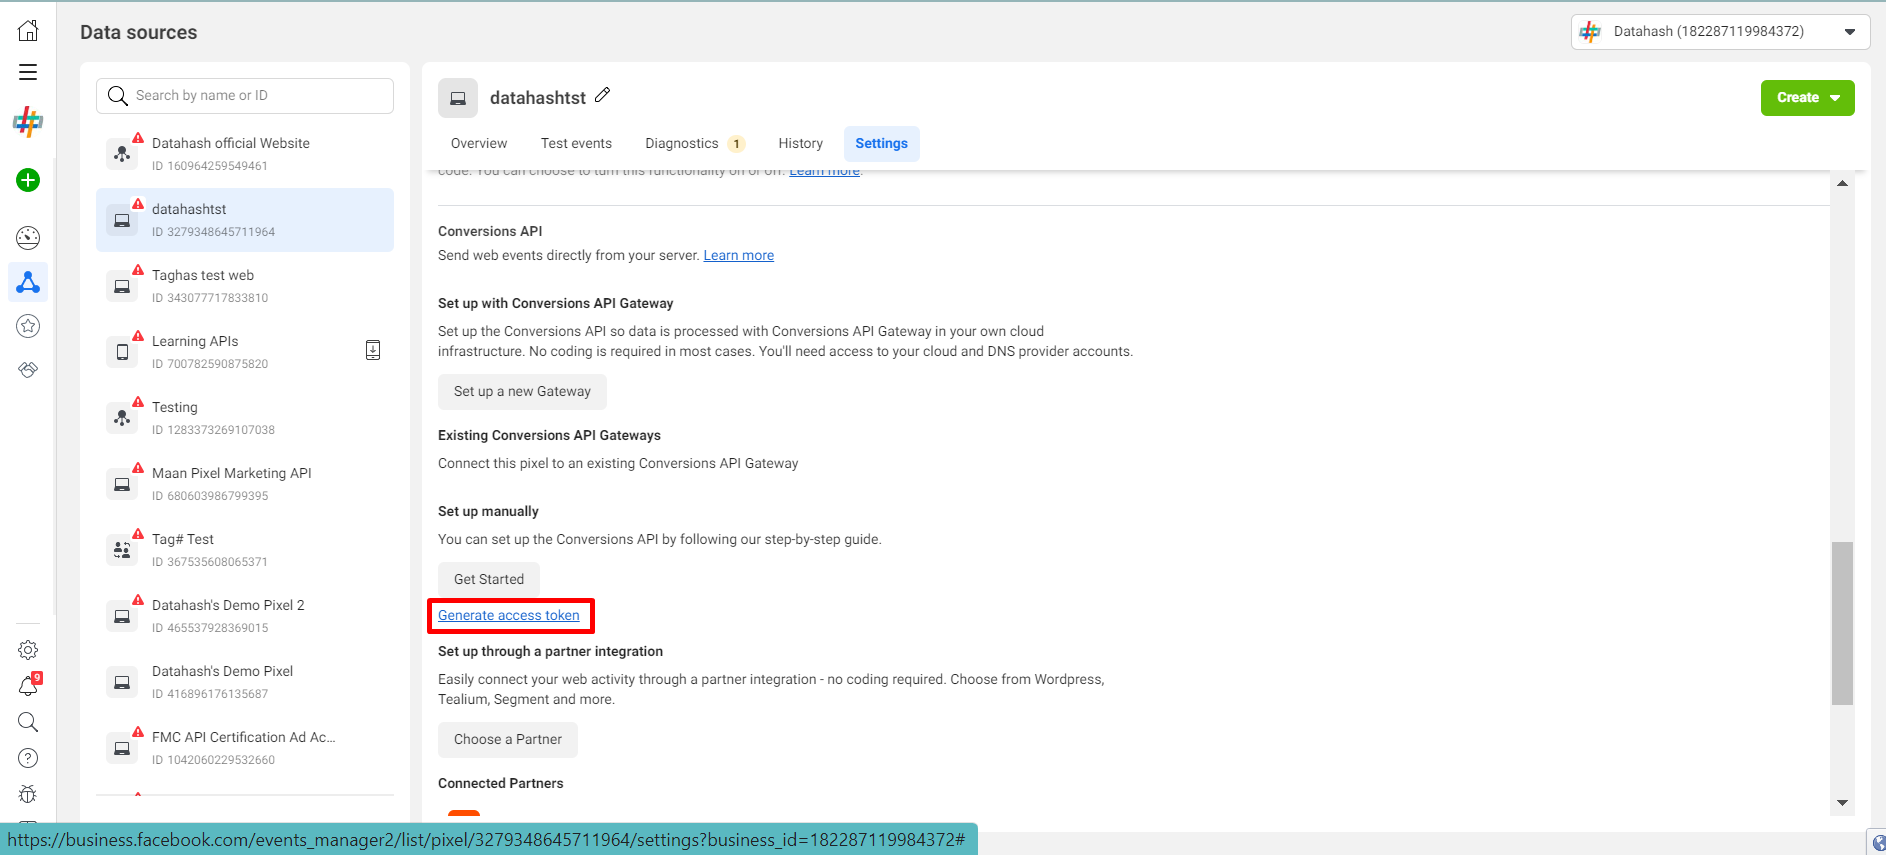Click the bug report icon in sidebar
1886x855 pixels.
[x=28, y=794]
